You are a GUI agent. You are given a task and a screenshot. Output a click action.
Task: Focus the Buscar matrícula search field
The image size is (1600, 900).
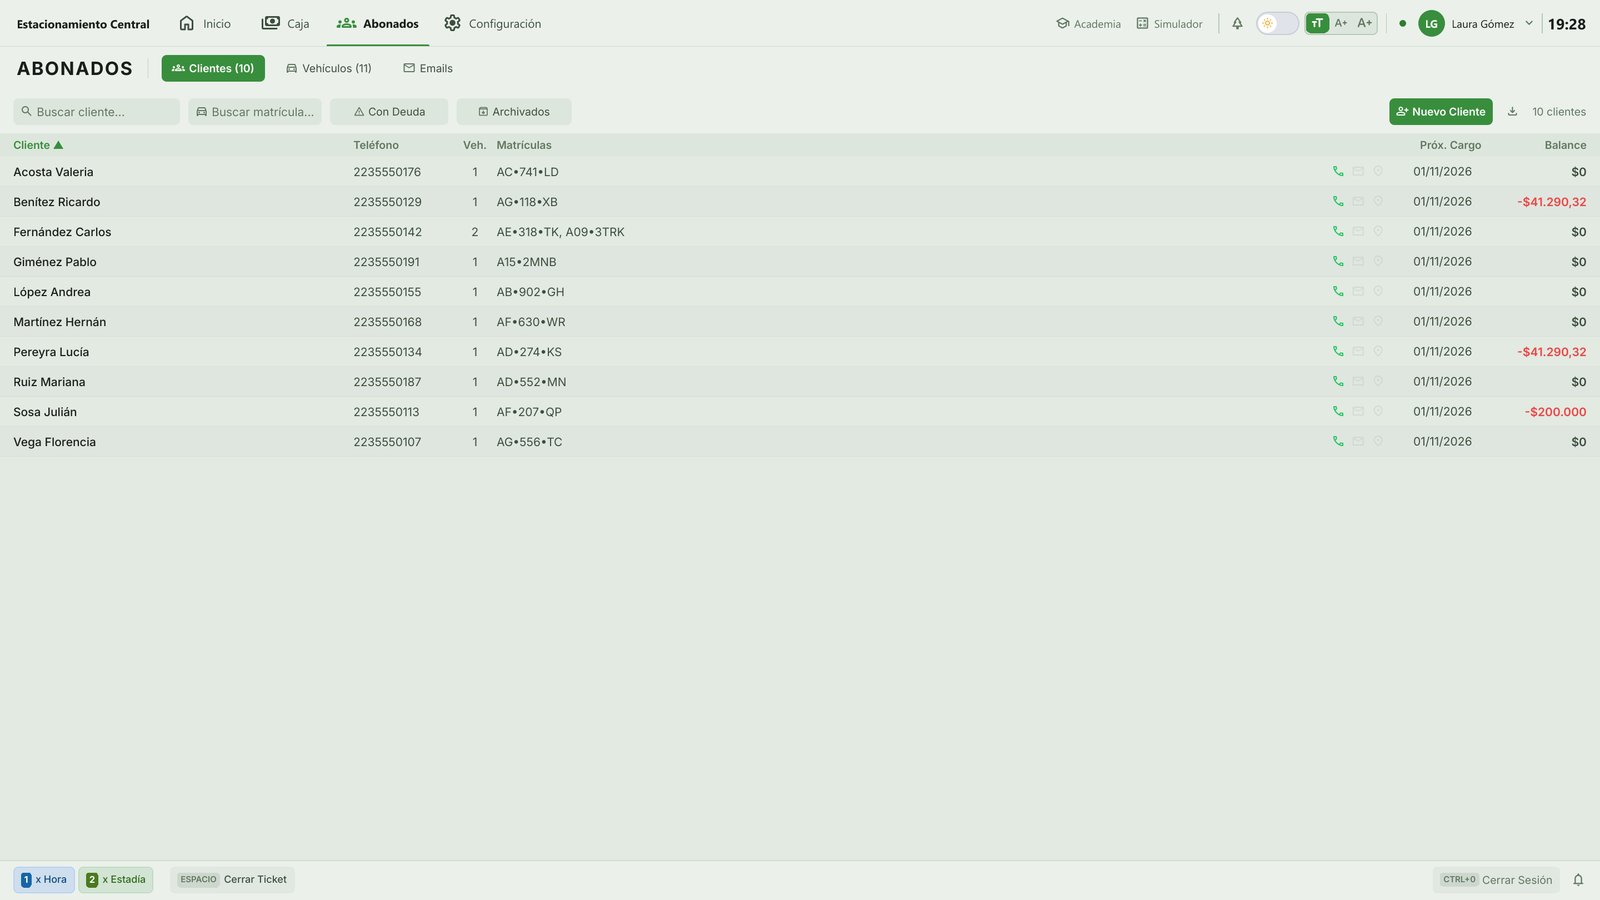click(x=255, y=112)
